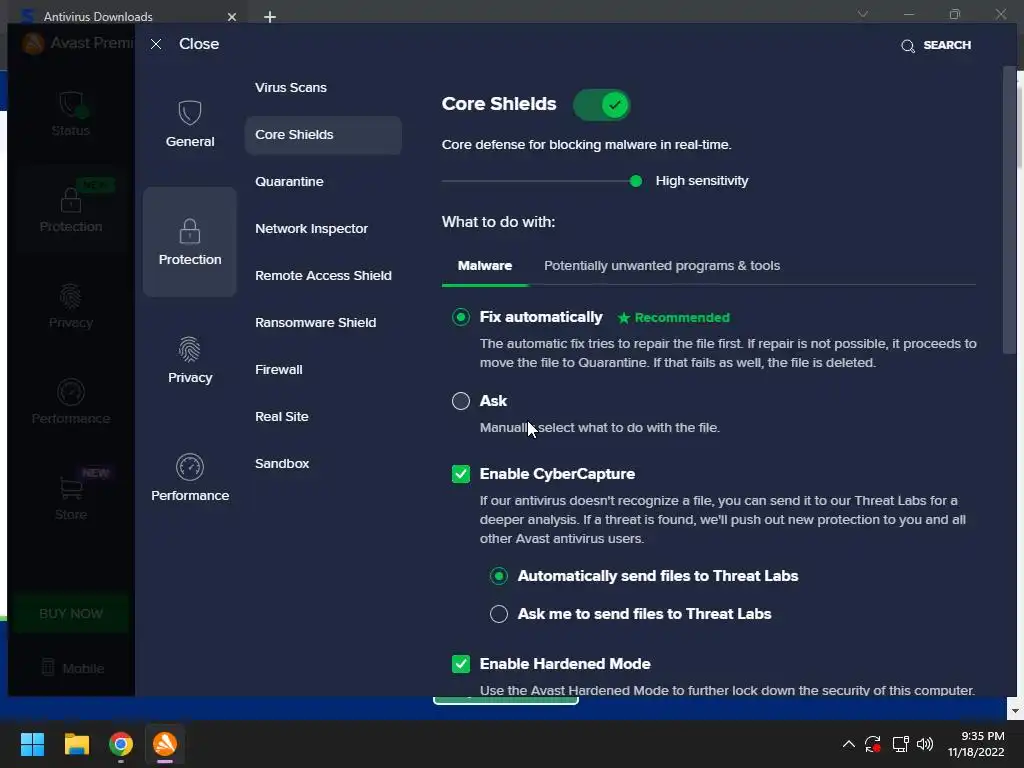Click the SEARCH label
The width and height of the screenshot is (1024, 768).
[947, 45]
